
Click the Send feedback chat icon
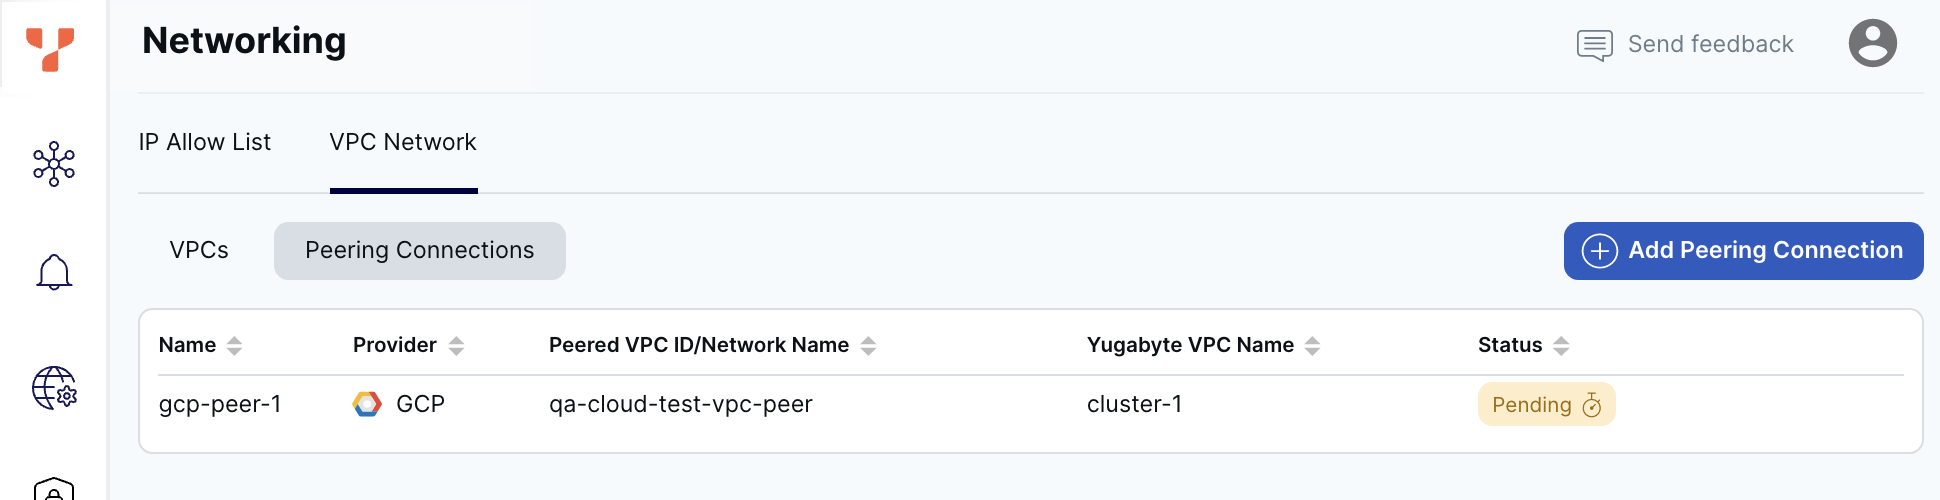1594,45
